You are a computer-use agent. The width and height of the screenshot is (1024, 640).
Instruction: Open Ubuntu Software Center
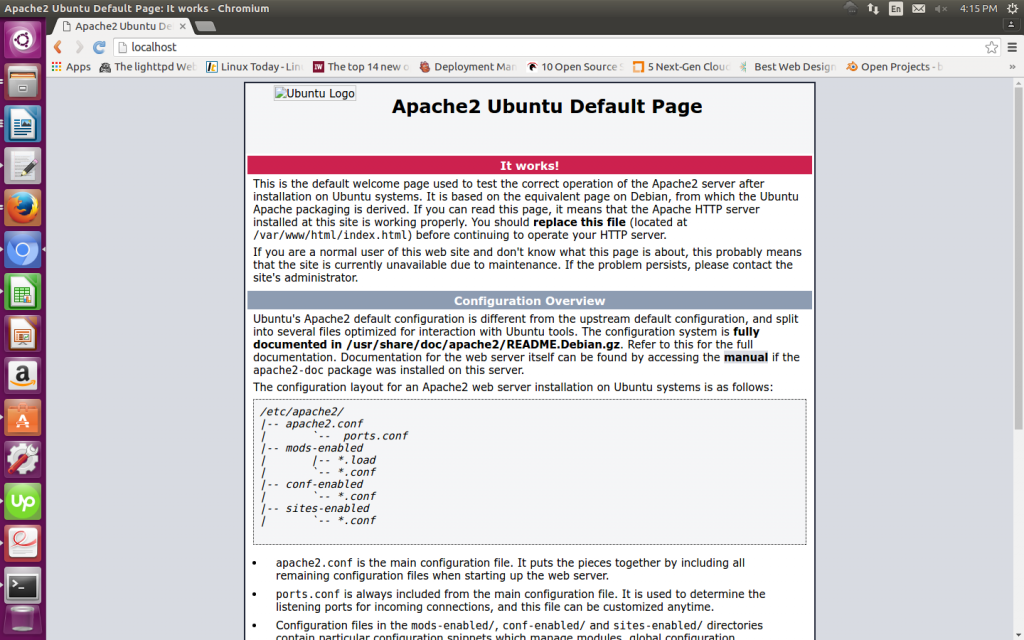[x=23, y=418]
